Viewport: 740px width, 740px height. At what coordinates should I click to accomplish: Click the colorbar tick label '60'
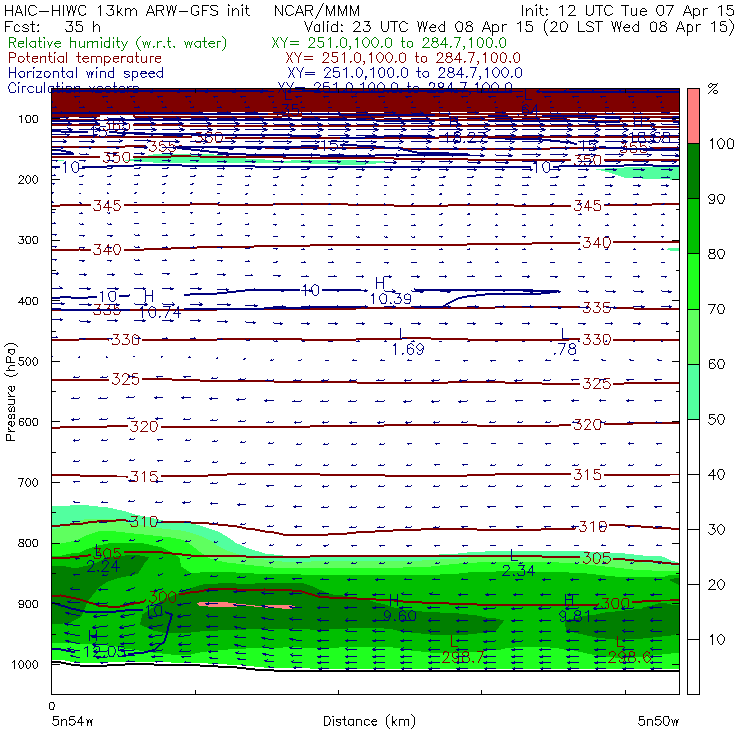pyautogui.click(x=716, y=364)
